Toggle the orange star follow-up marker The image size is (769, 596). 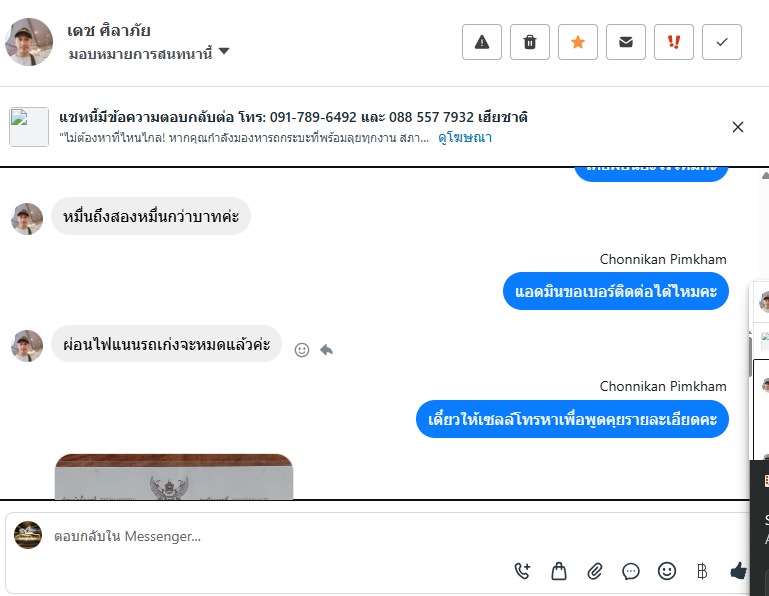click(578, 42)
